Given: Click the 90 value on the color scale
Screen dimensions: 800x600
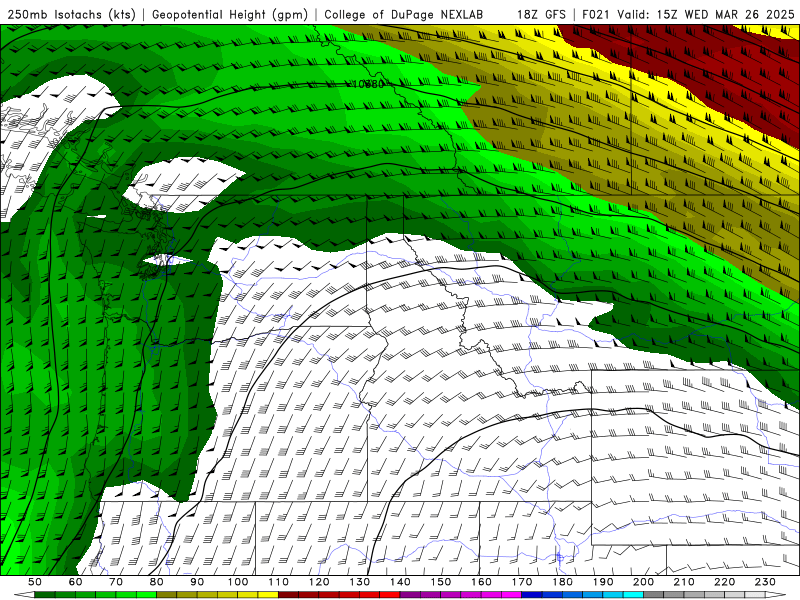Looking at the screenshot, I should pyautogui.click(x=197, y=582).
